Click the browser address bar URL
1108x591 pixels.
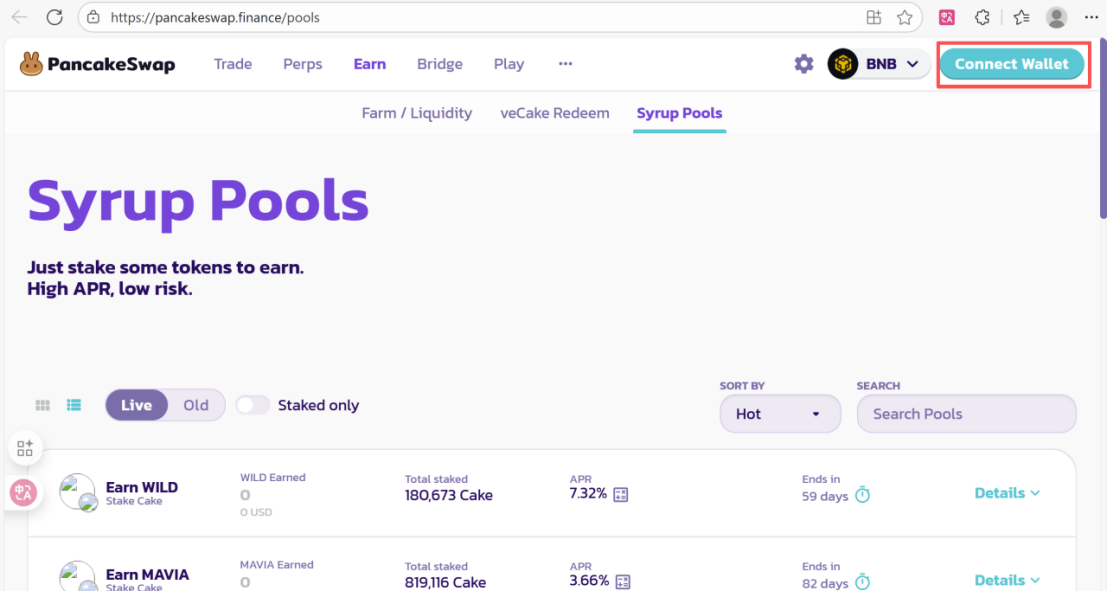(x=215, y=17)
